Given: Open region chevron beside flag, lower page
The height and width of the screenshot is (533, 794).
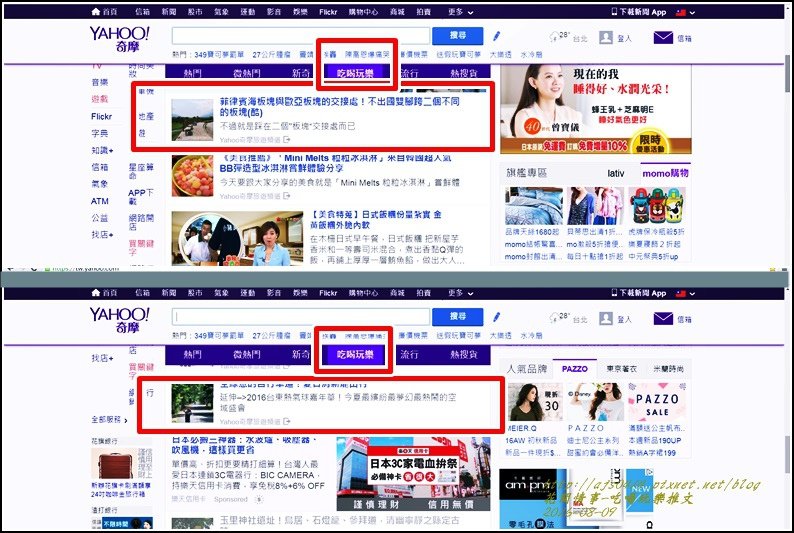Looking at the screenshot, I should coord(692,294).
